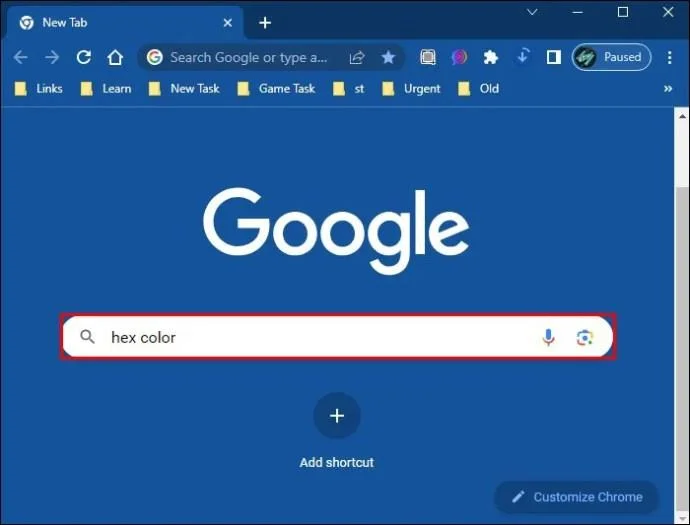The image size is (690, 525).
Task: Toggle the side panel icon
Action: 553,57
